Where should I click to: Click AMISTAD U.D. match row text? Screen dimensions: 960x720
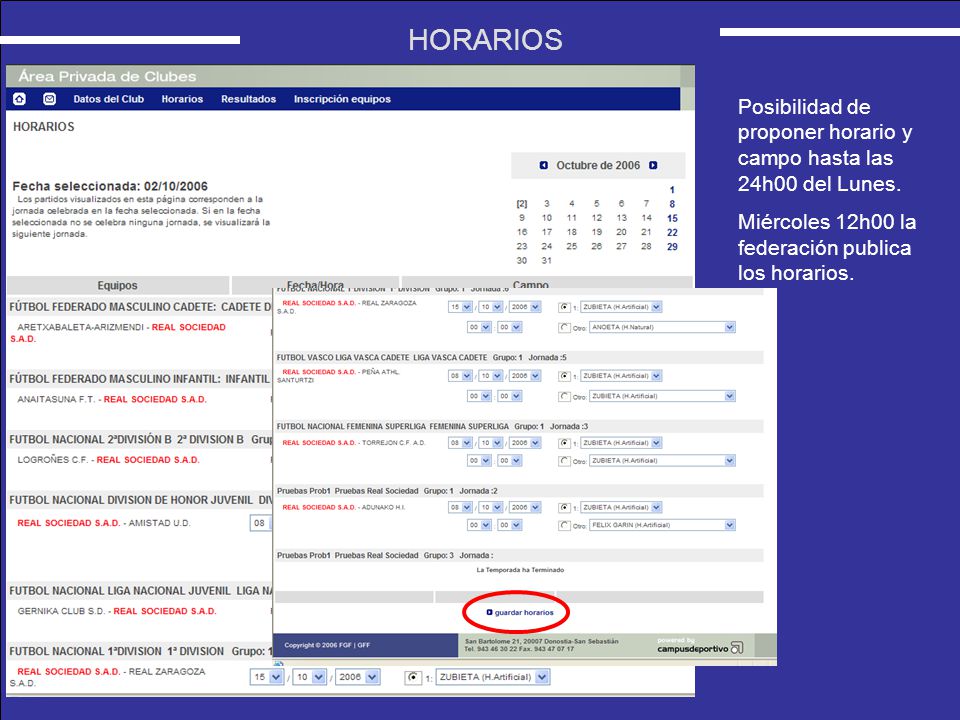point(104,523)
